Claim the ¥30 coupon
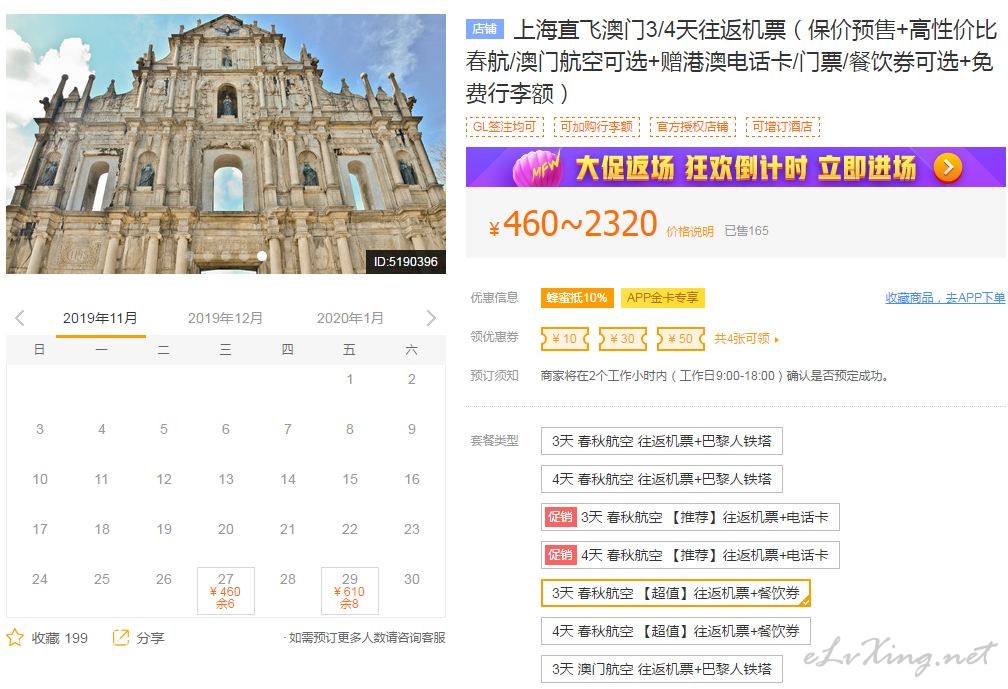The image size is (1008, 689). click(622, 339)
